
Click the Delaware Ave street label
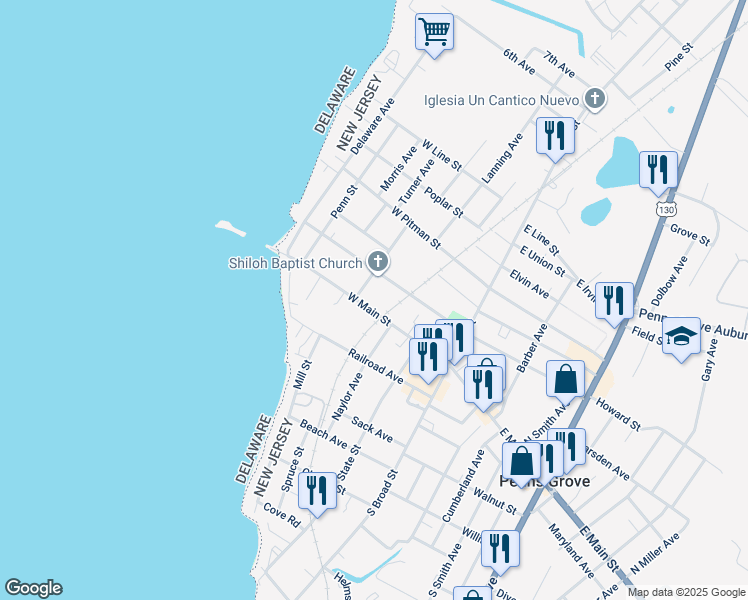(x=373, y=125)
